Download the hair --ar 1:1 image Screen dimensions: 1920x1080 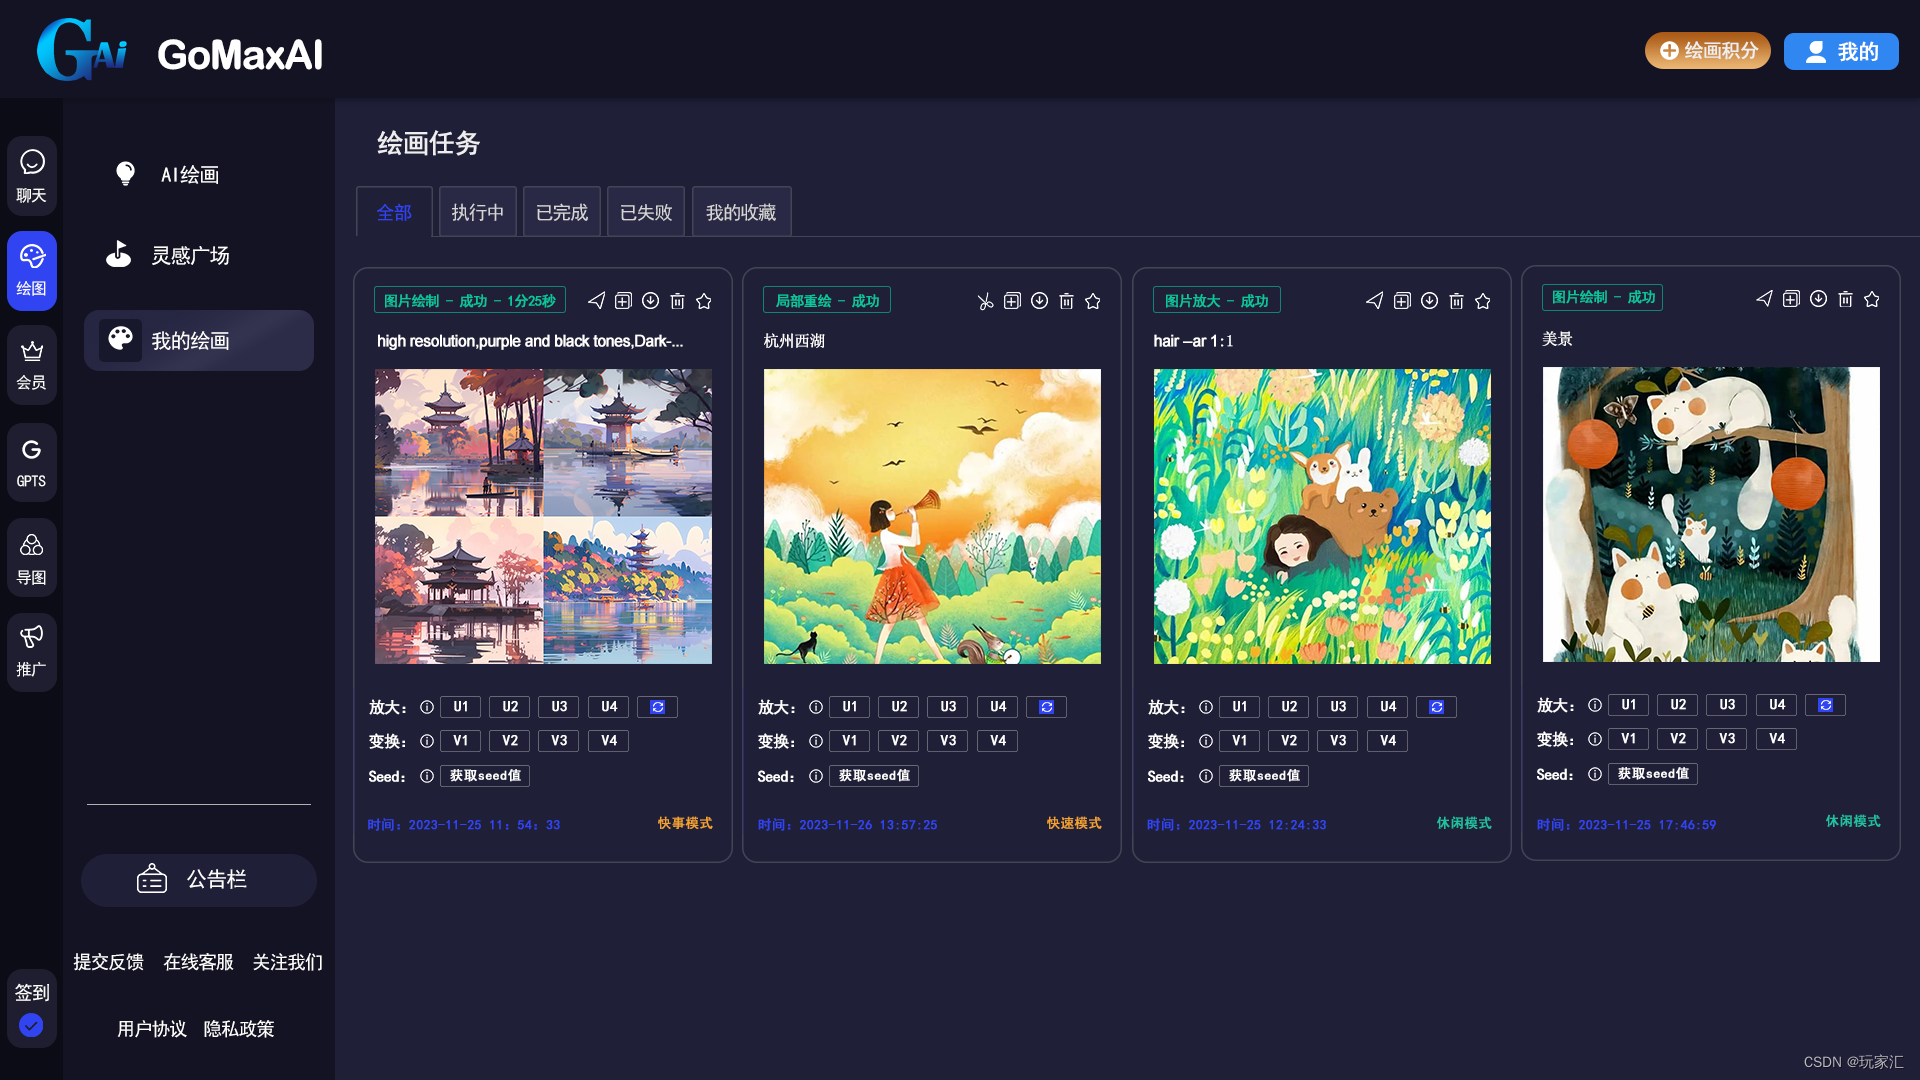(x=1429, y=301)
